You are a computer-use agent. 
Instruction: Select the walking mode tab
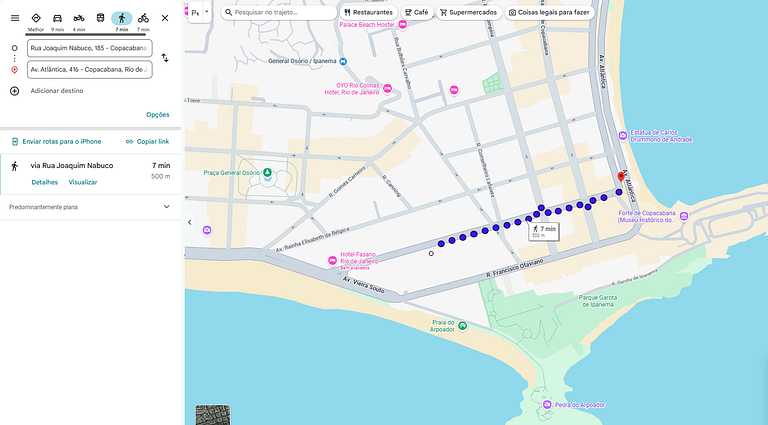122,21
